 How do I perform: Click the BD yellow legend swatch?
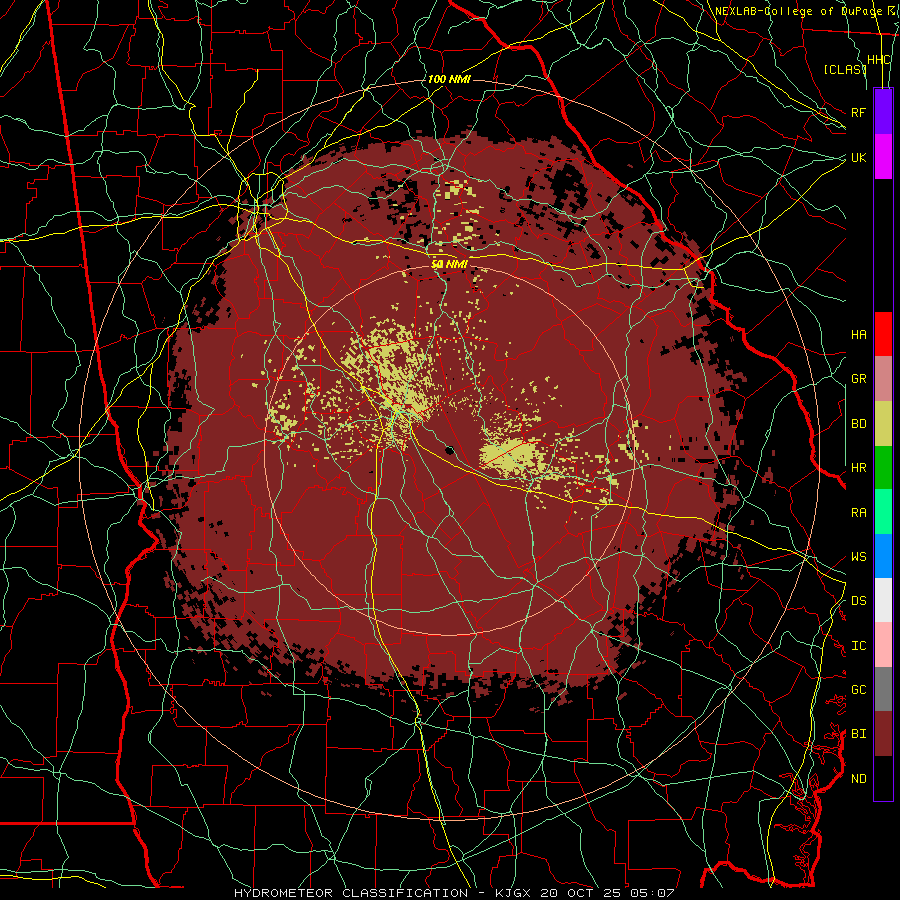(883, 424)
